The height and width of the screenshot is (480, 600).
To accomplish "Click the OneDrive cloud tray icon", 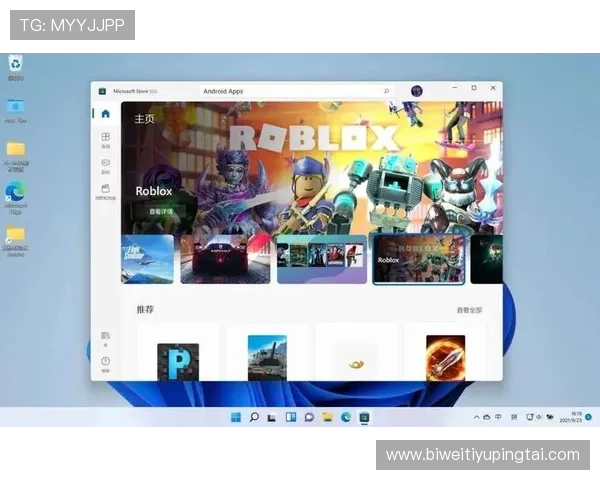I will [486, 417].
